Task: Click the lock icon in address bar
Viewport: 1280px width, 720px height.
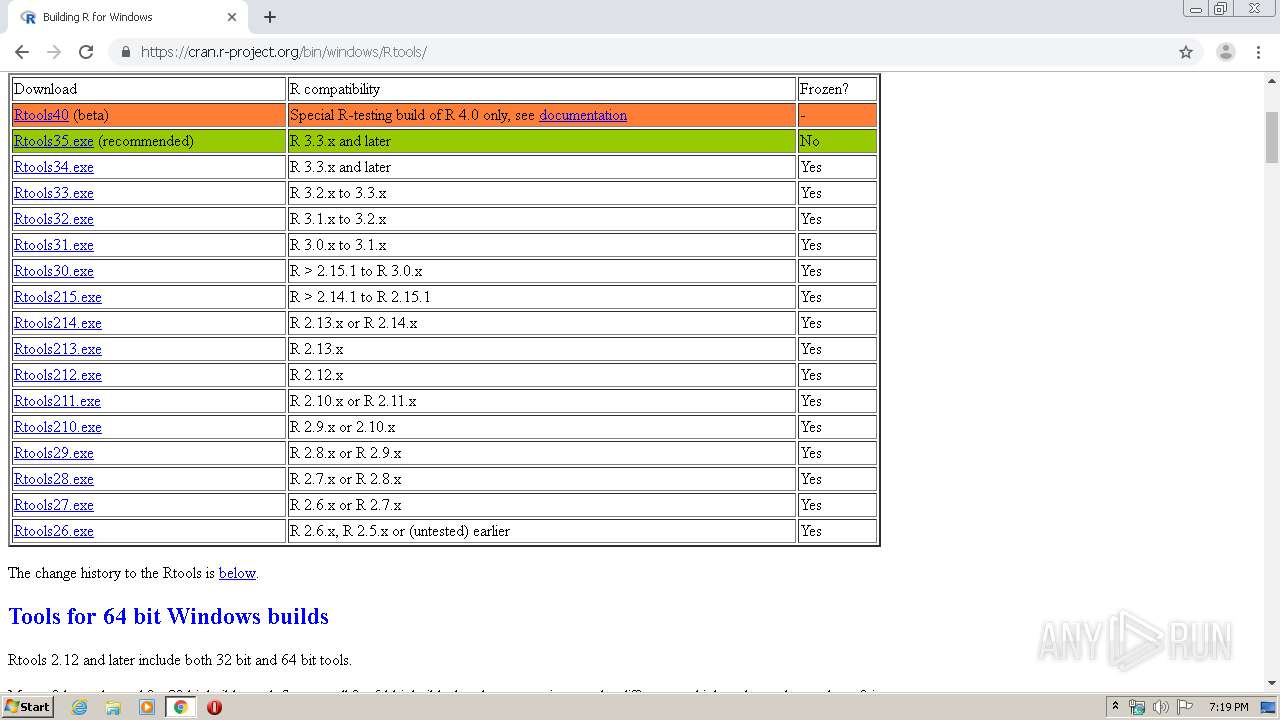Action: click(x=125, y=52)
